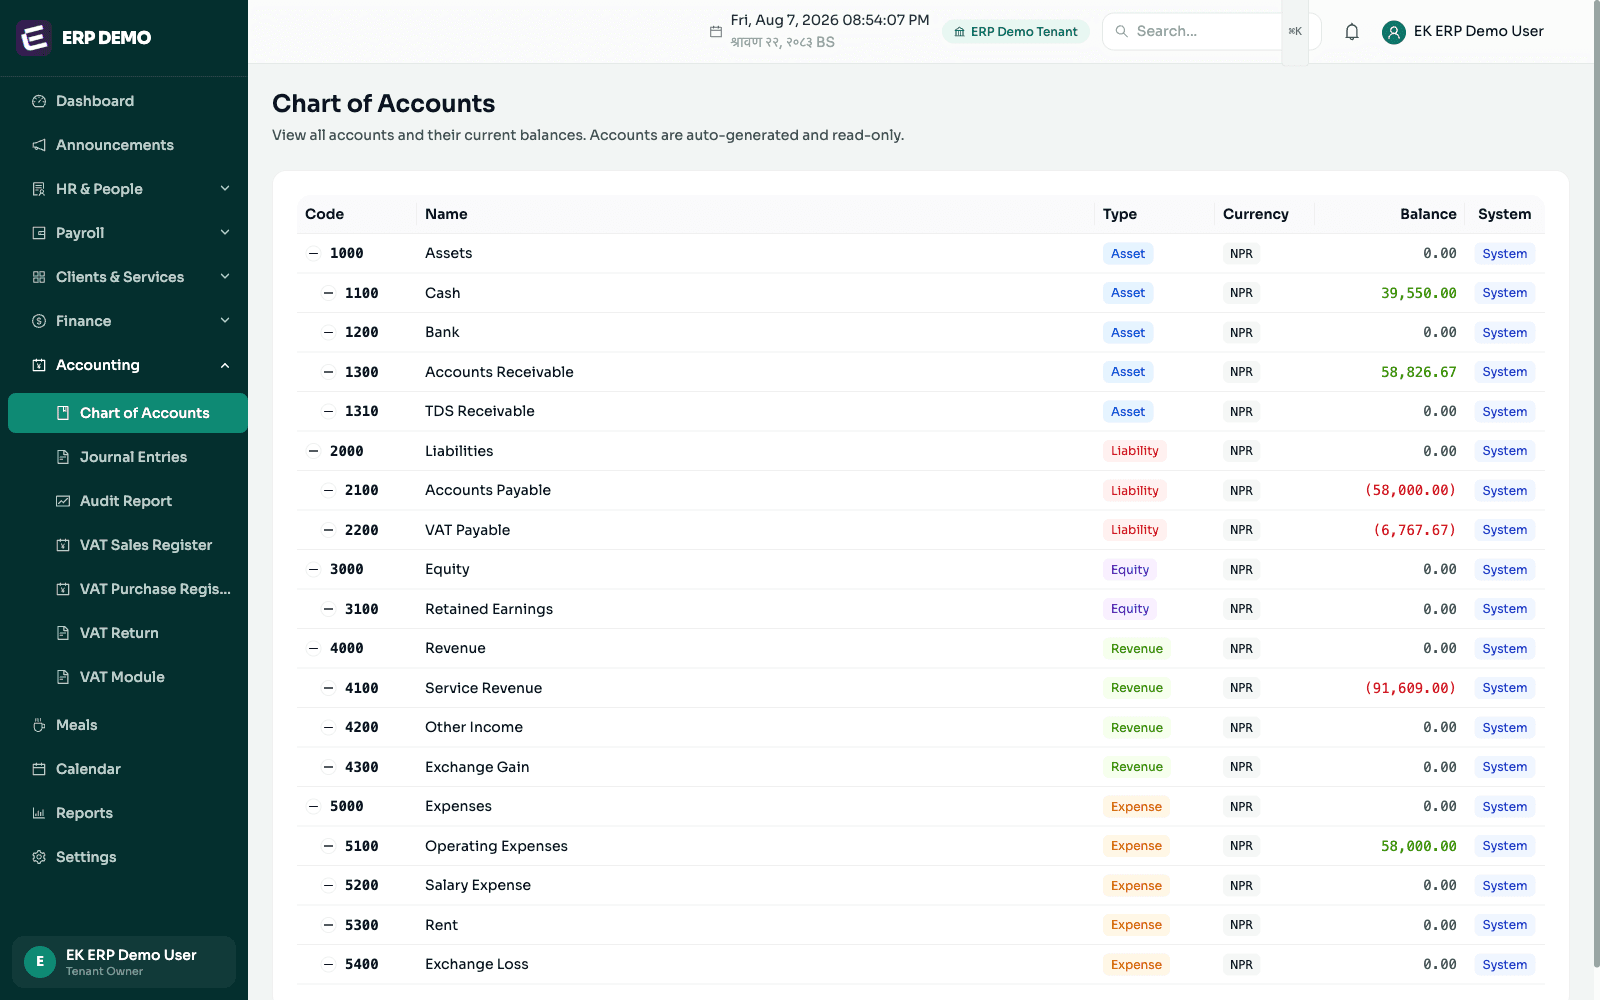Viewport: 1600px width, 1000px height.
Task: Click the Liability tag on Accounts Payable
Action: pos(1134,491)
